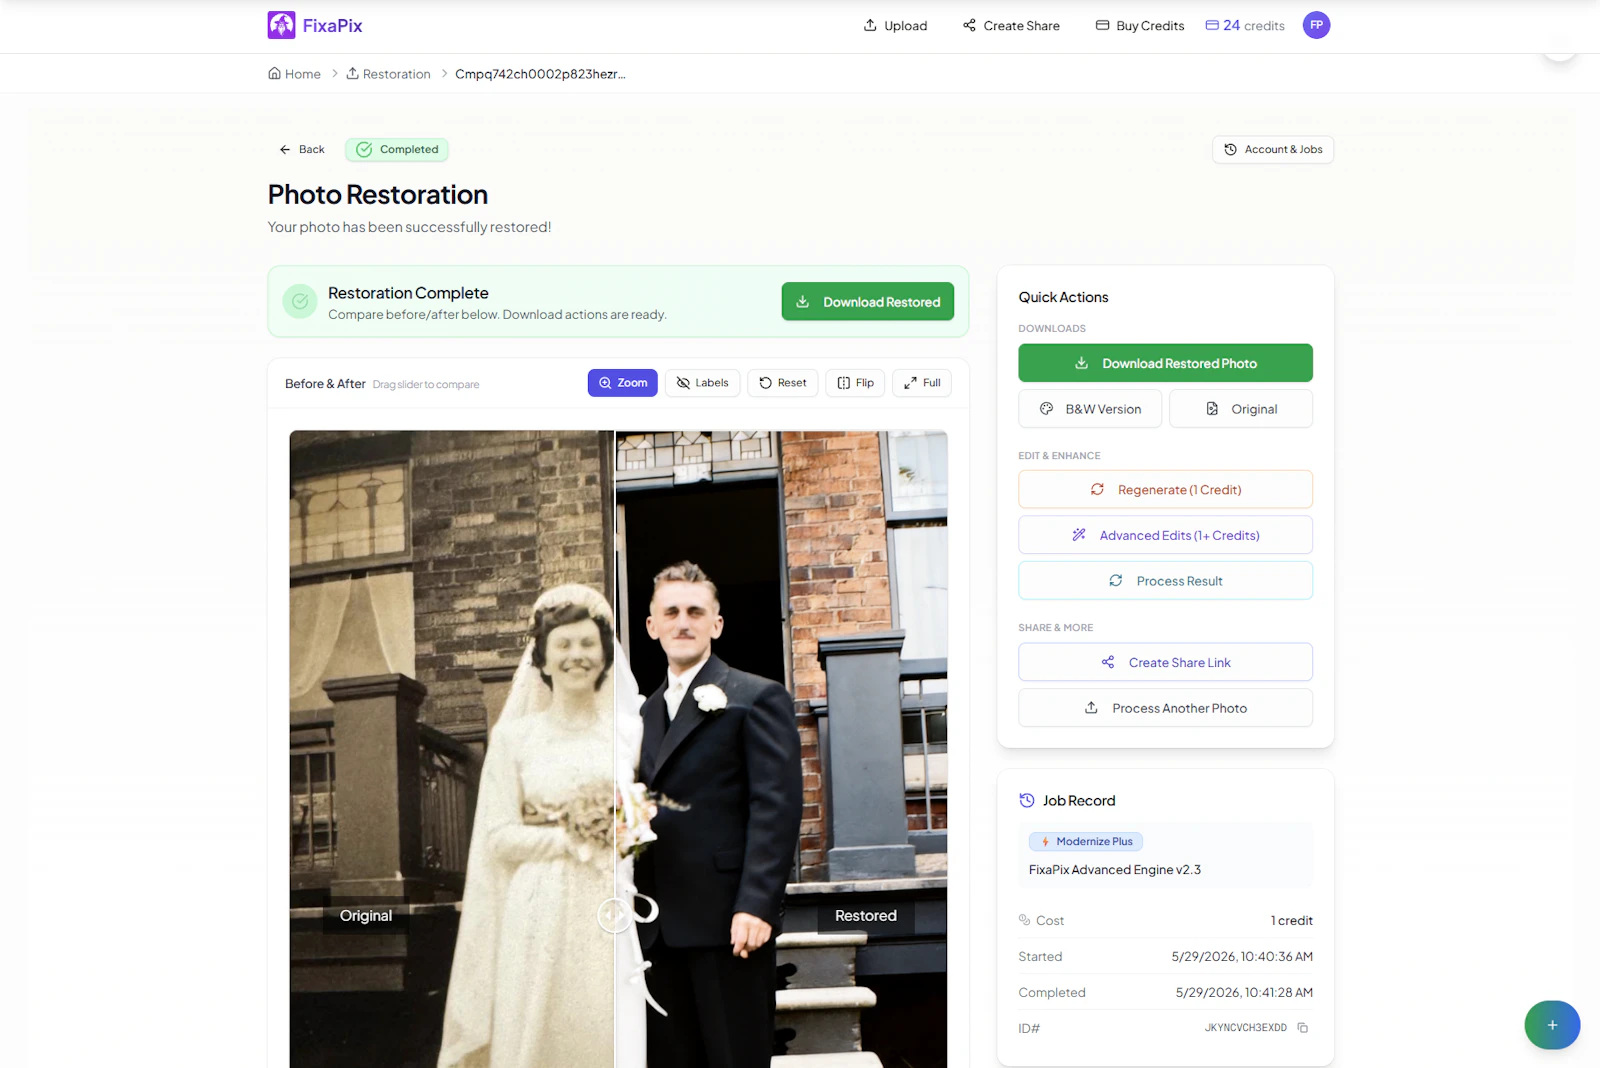Open Create Share in top navigation
This screenshot has width=1600, height=1068.
tap(1011, 25)
